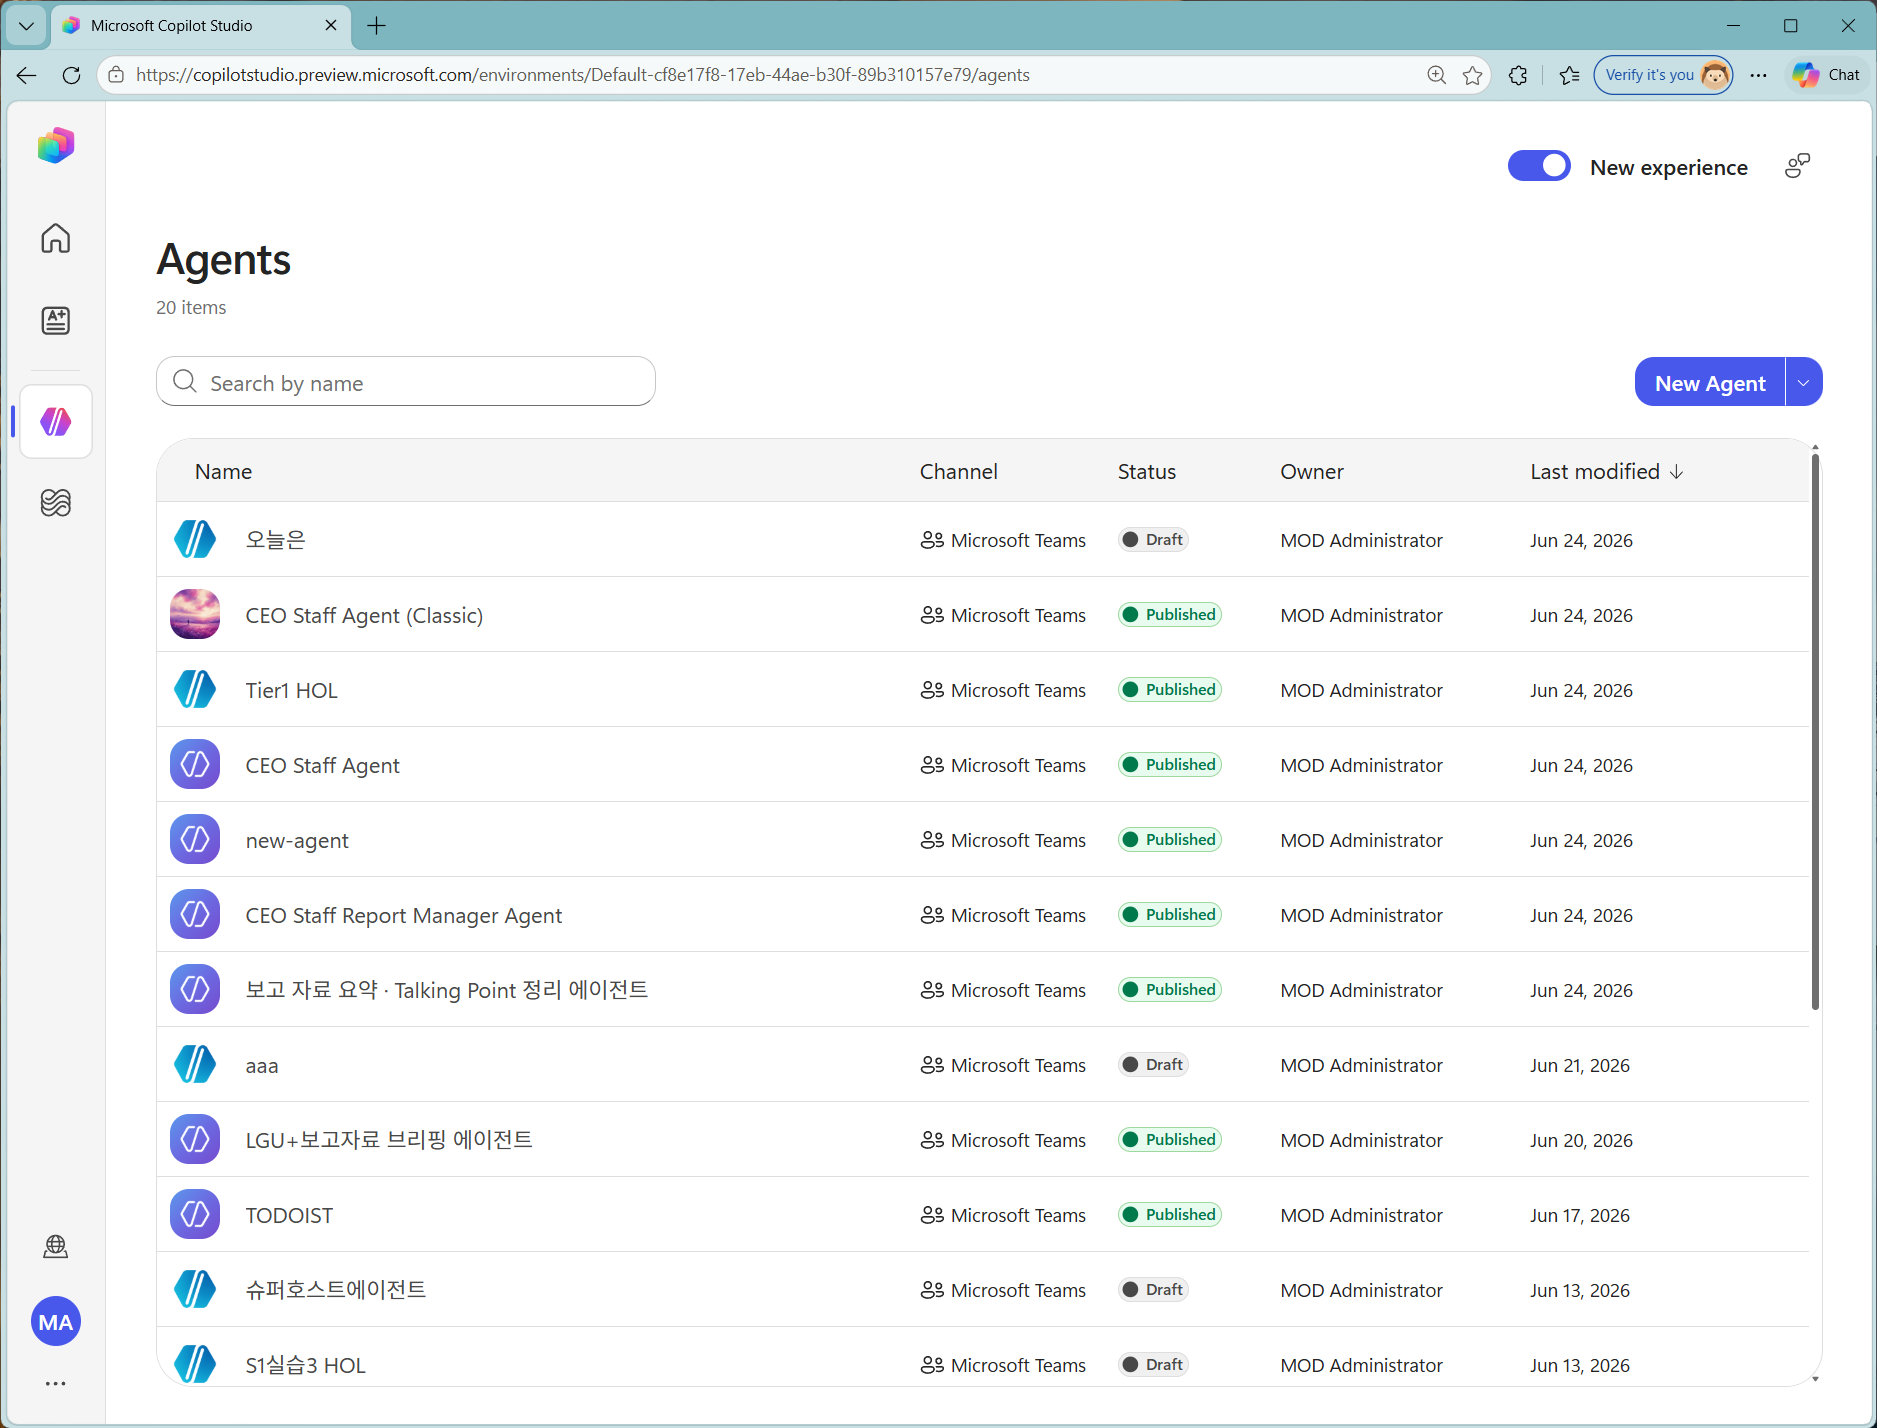
Task: Select the Agents sidebar icon
Action: 56,422
